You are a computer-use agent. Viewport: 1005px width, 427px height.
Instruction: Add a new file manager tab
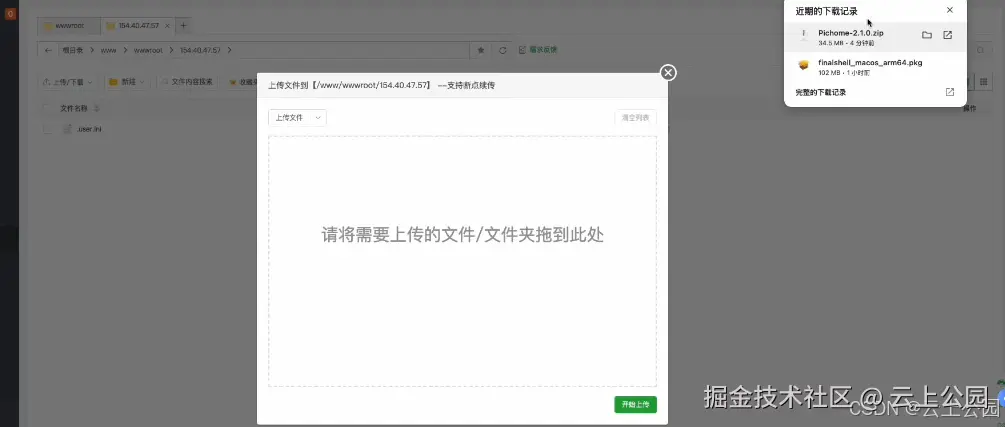click(x=183, y=26)
